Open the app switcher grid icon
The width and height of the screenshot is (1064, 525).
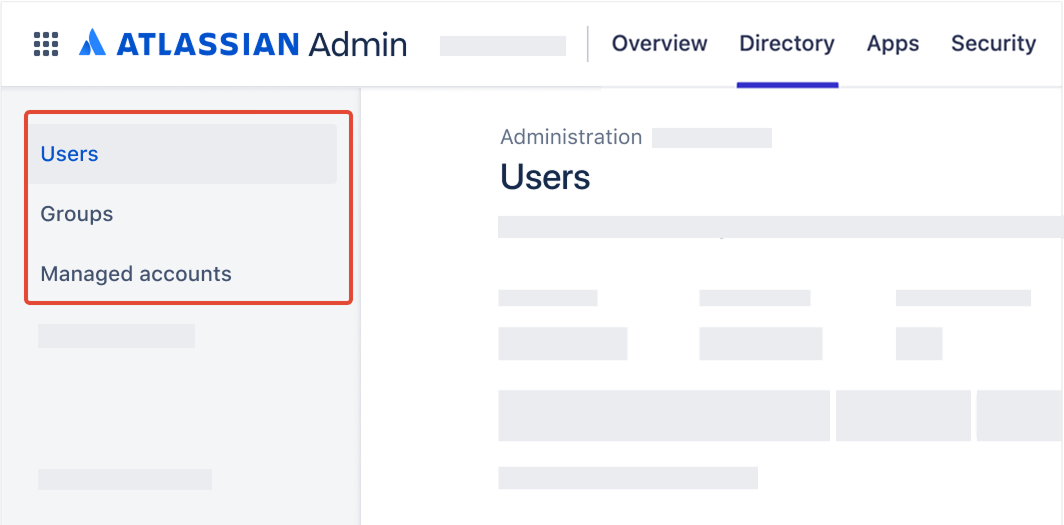coord(46,44)
